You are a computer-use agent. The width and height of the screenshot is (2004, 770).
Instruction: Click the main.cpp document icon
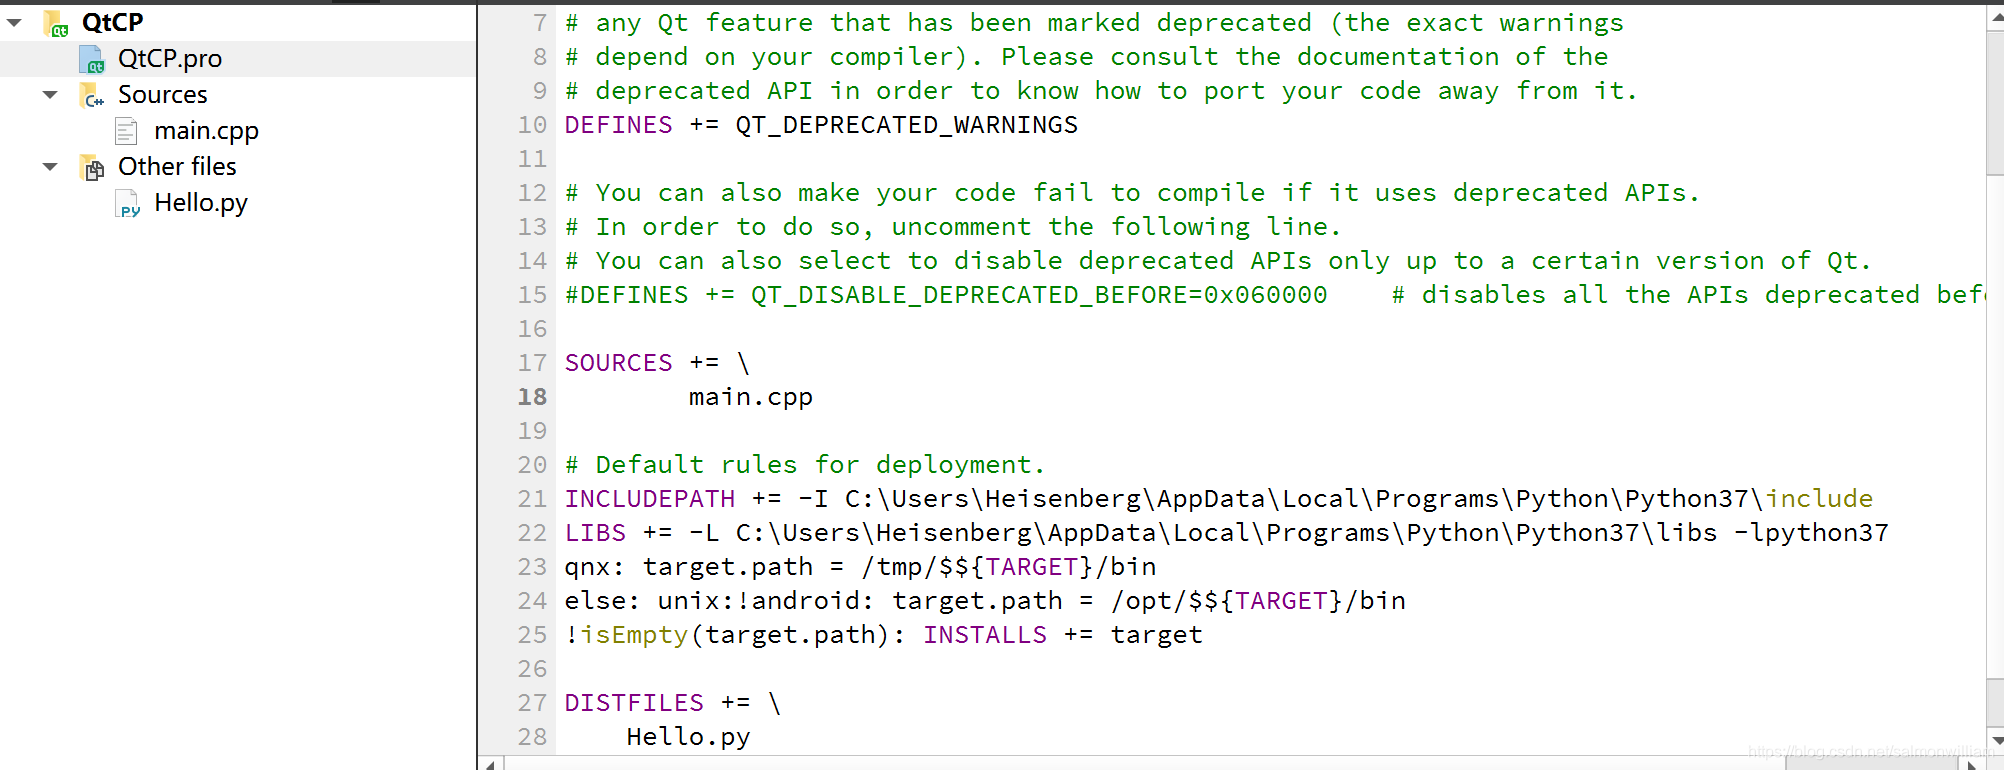point(126,131)
